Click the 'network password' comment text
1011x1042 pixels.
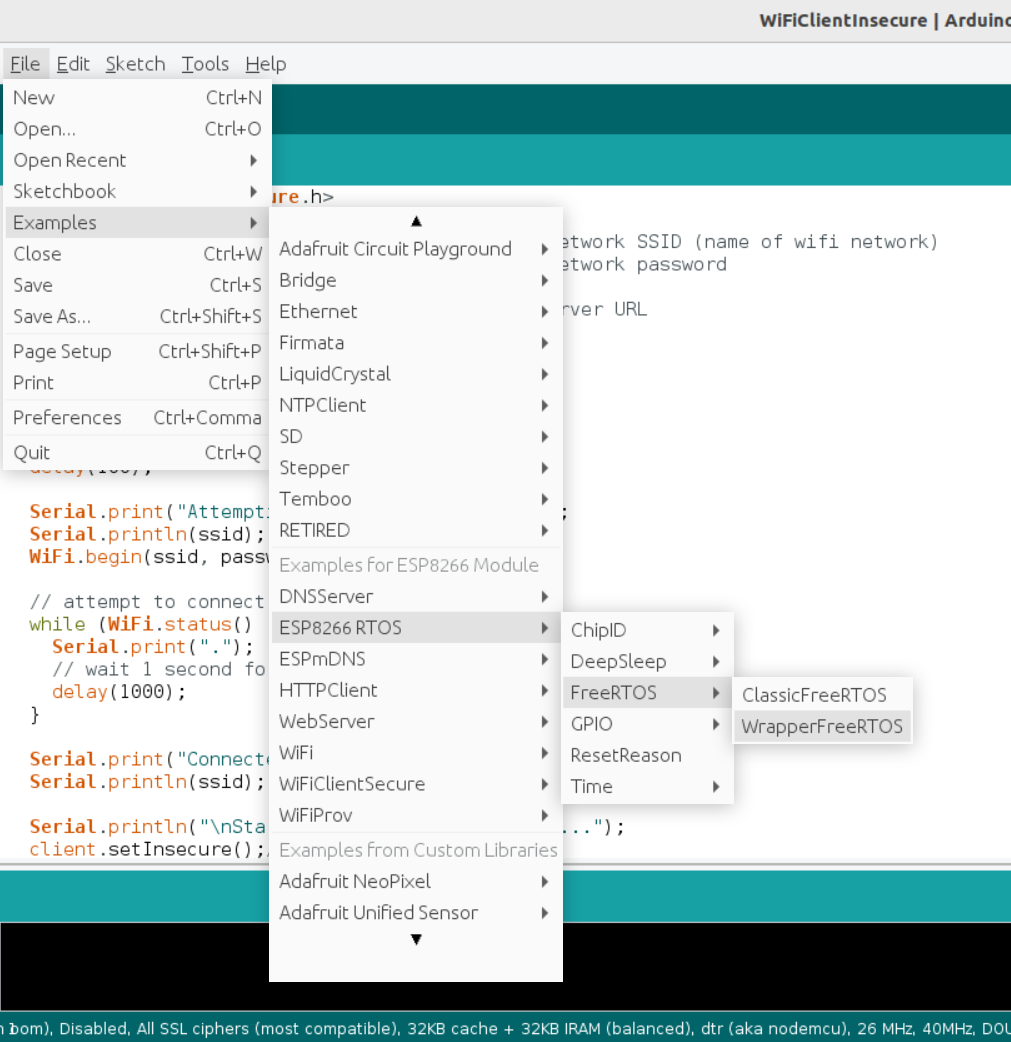coord(643,264)
